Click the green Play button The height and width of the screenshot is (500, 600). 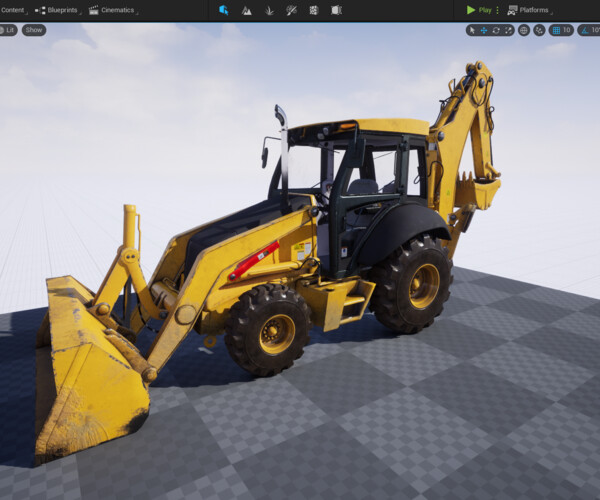[479, 10]
